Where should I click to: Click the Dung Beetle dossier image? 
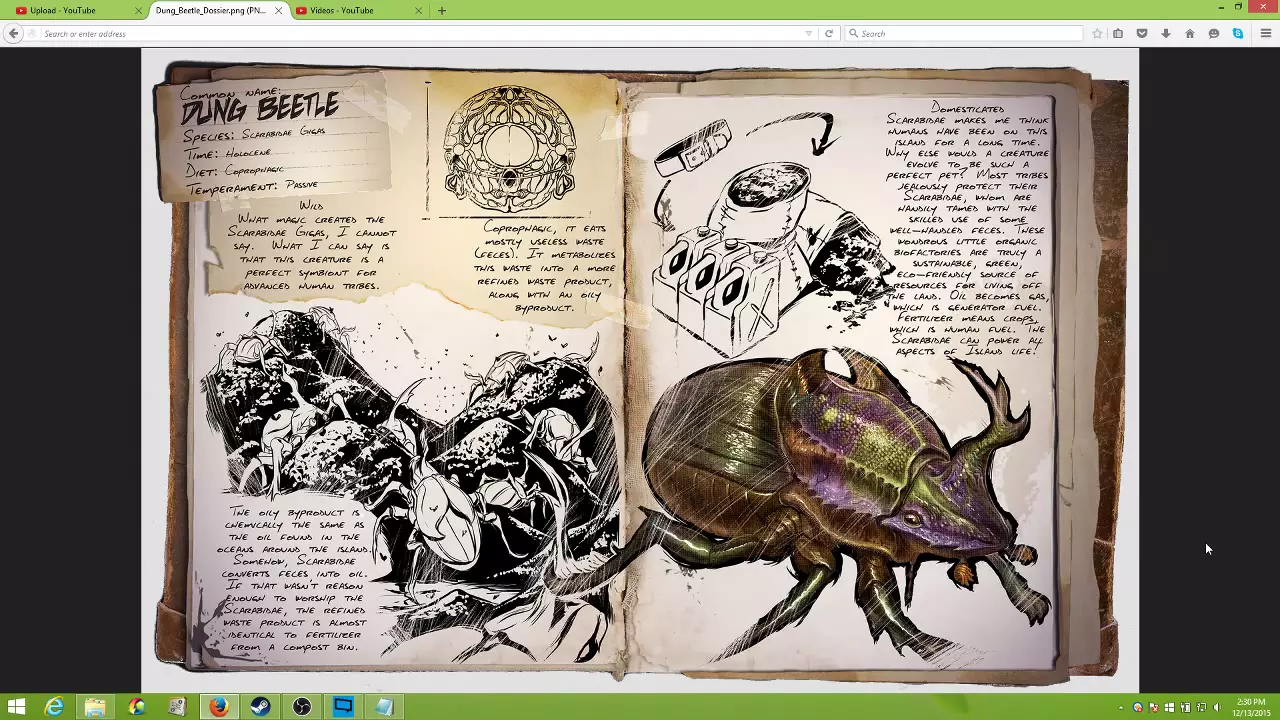(x=640, y=372)
